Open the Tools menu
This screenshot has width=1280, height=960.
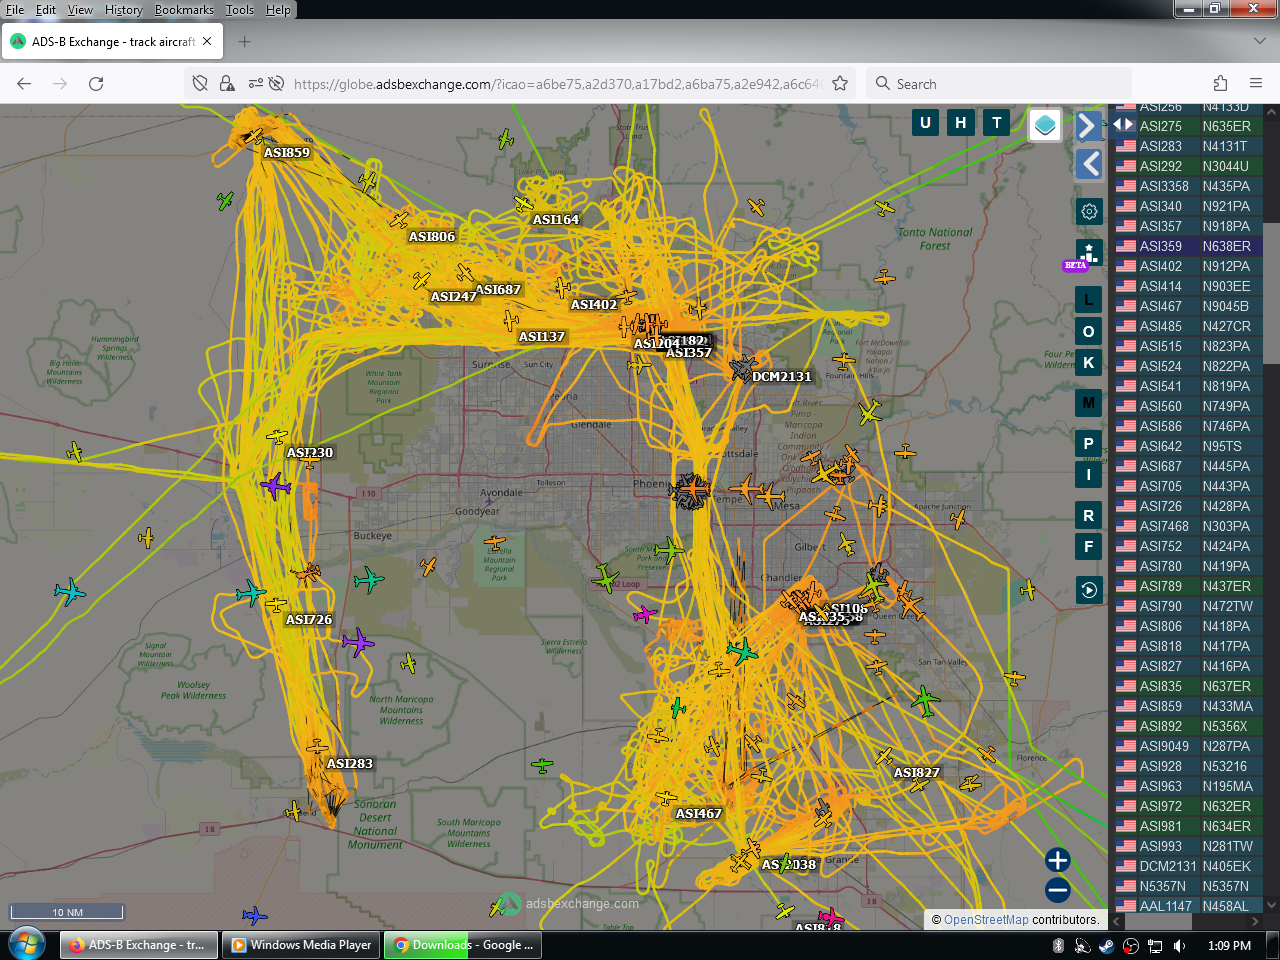(x=240, y=10)
